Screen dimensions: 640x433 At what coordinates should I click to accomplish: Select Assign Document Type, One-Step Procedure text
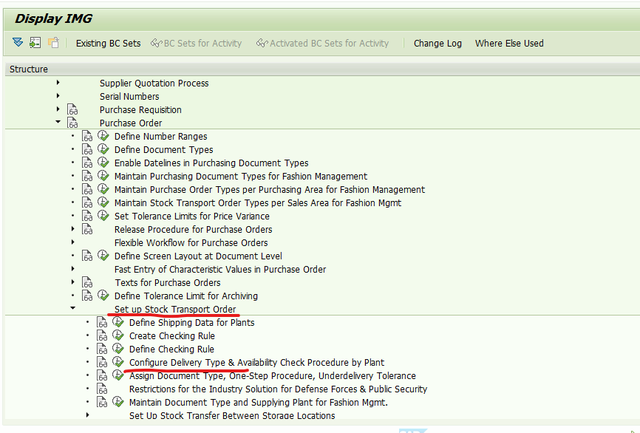point(273,376)
